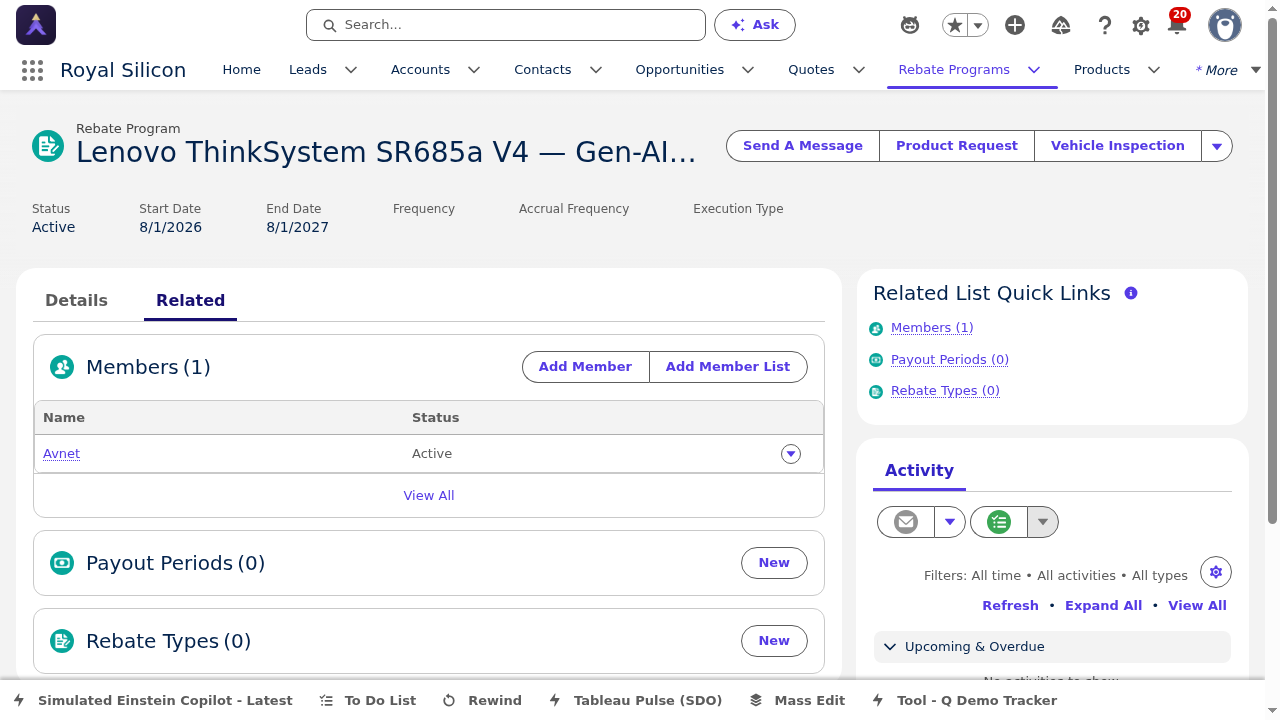This screenshot has height=720, width=1280.
Task: Click the Rebate Types list icon
Action: click(62, 641)
